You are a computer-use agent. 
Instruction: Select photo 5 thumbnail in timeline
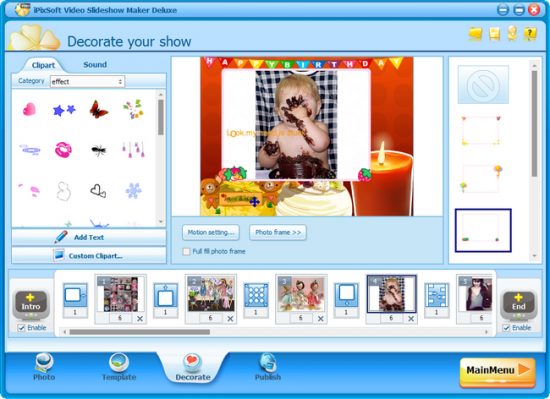(475, 294)
